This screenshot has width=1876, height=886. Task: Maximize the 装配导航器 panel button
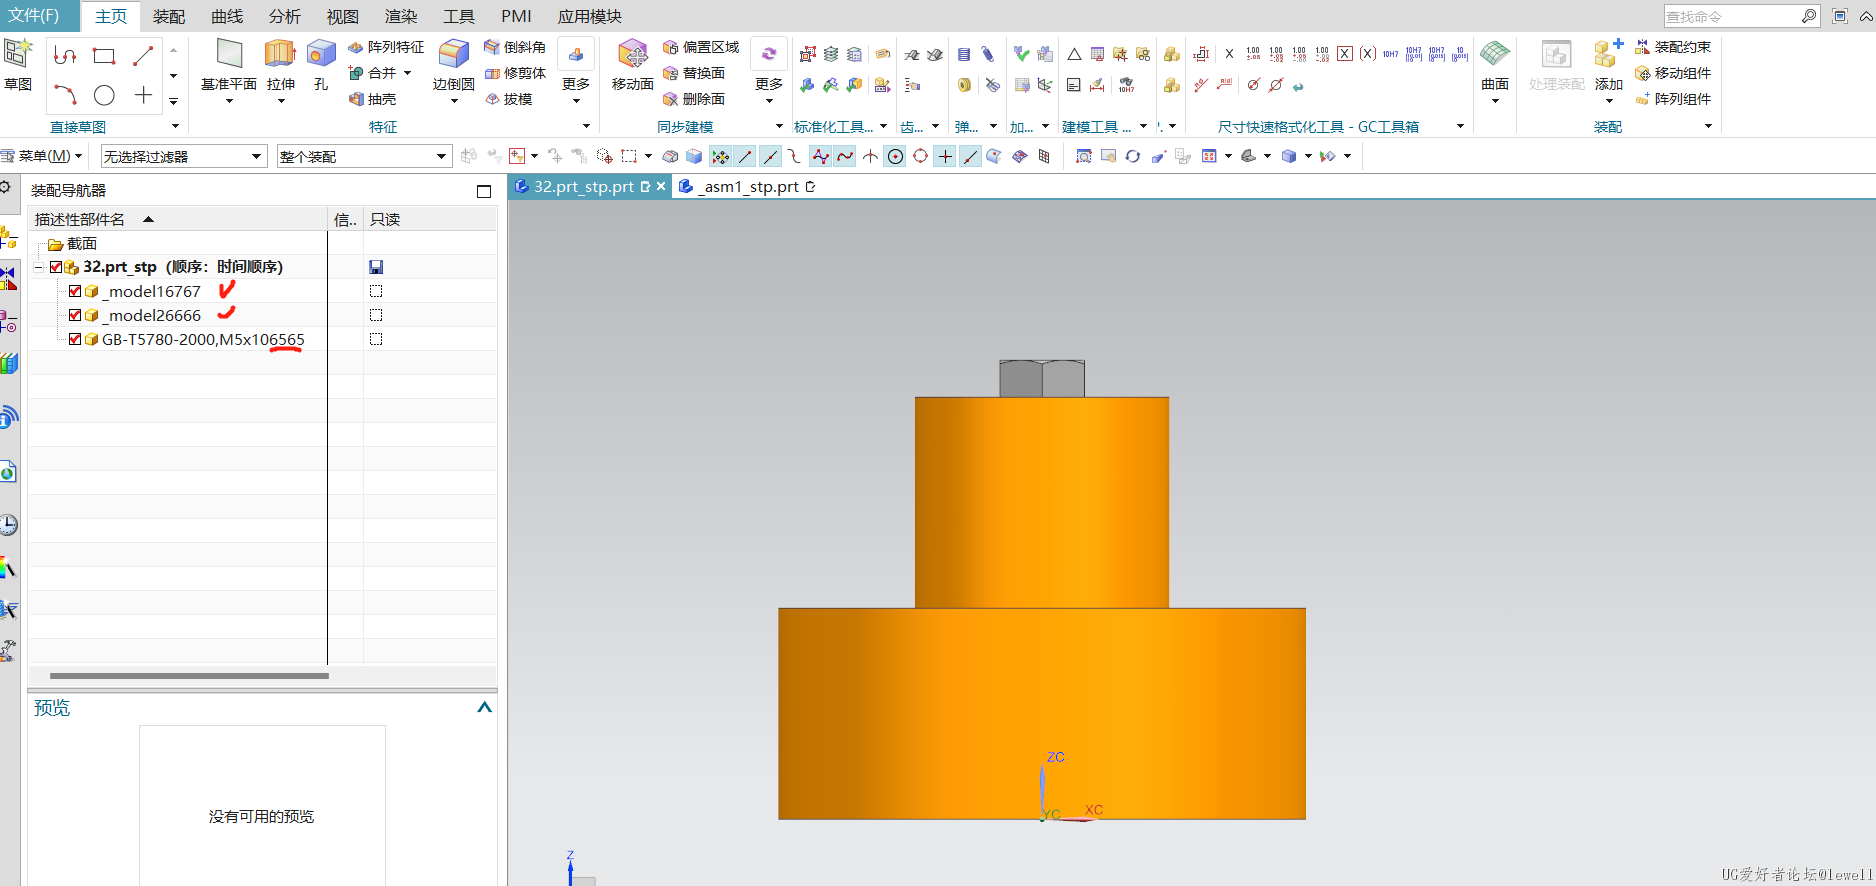tap(484, 191)
